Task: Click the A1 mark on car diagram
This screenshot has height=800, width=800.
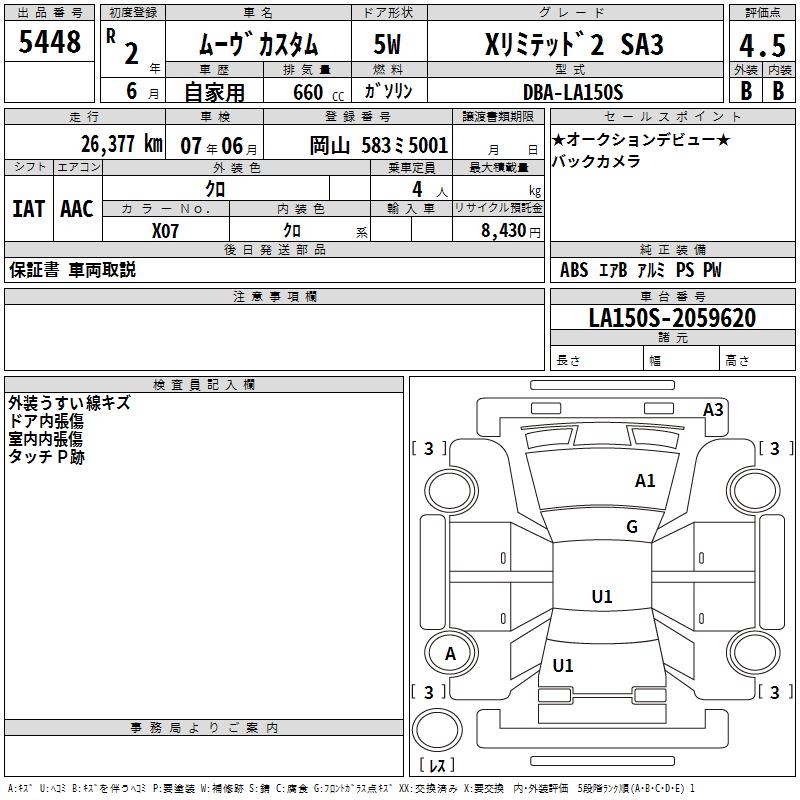Action: click(x=645, y=481)
